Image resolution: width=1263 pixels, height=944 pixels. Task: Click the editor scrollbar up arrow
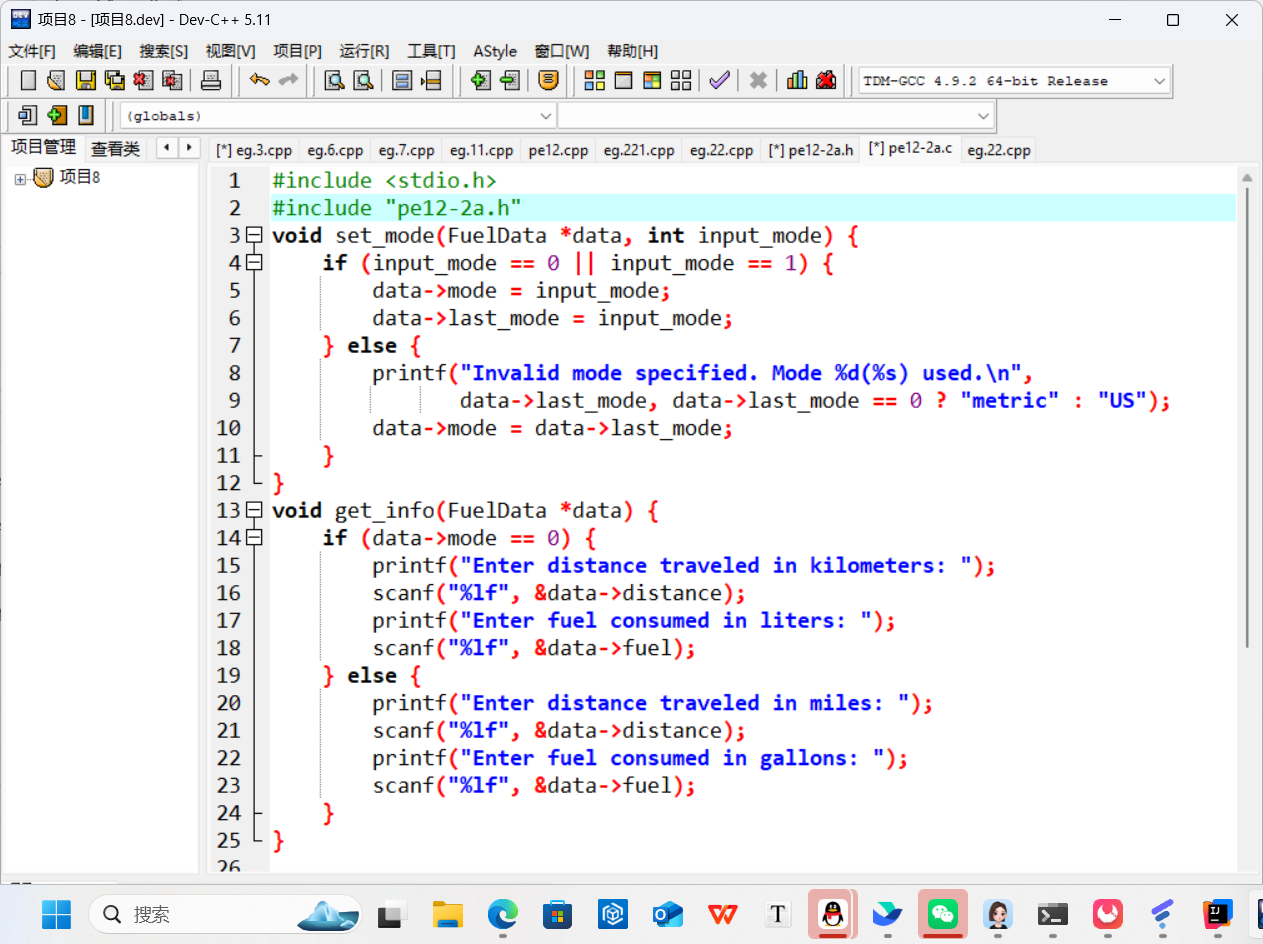(x=1246, y=178)
